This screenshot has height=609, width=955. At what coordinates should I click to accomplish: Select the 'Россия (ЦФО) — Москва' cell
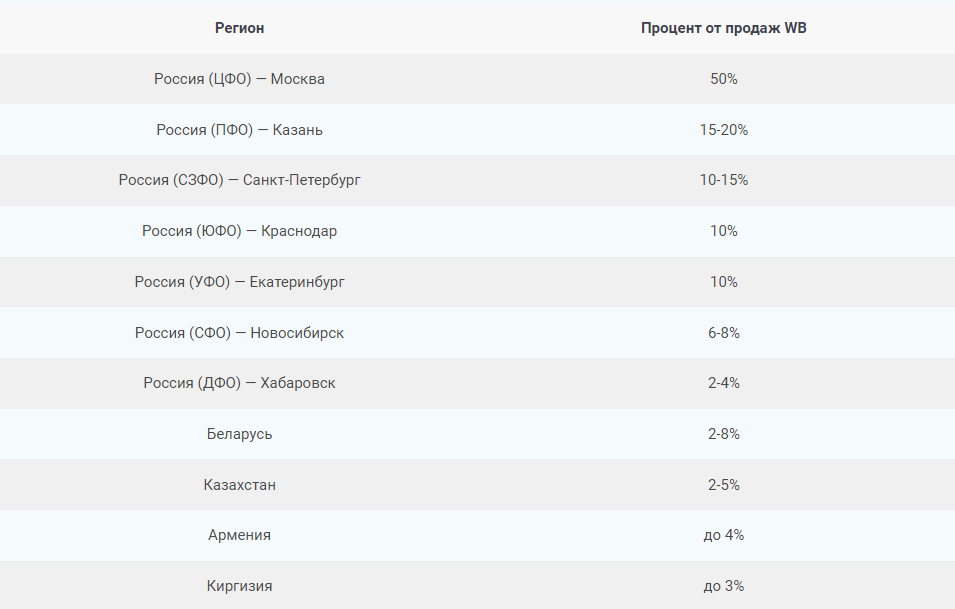tap(239, 79)
